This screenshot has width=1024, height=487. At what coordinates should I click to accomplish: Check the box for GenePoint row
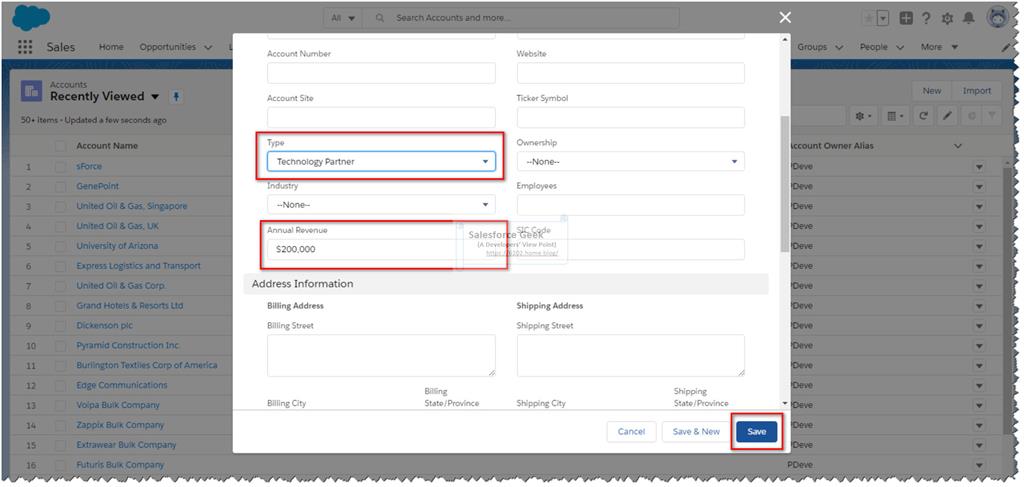point(61,186)
